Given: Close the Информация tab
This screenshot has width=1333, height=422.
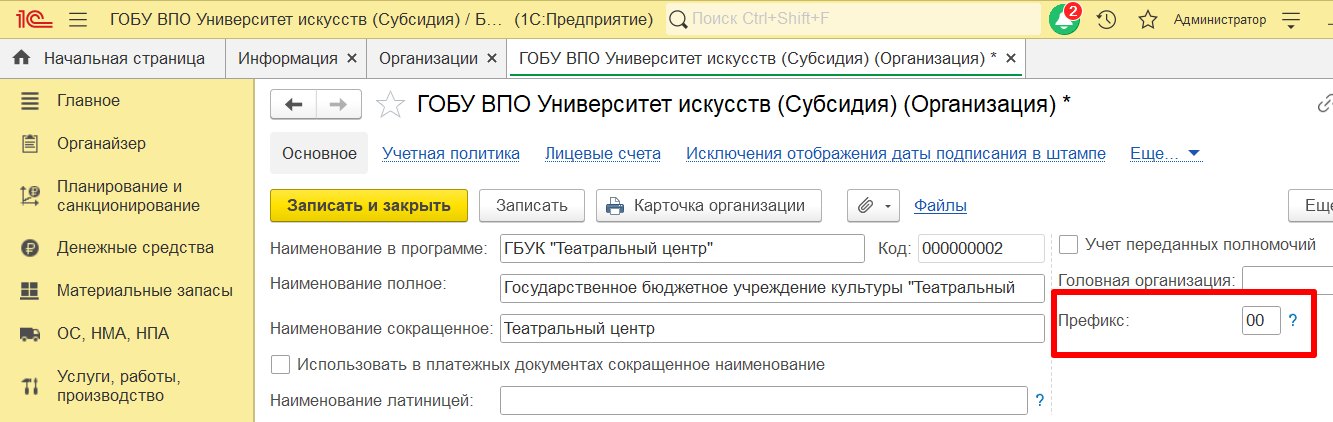Looking at the screenshot, I should tap(351, 59).
